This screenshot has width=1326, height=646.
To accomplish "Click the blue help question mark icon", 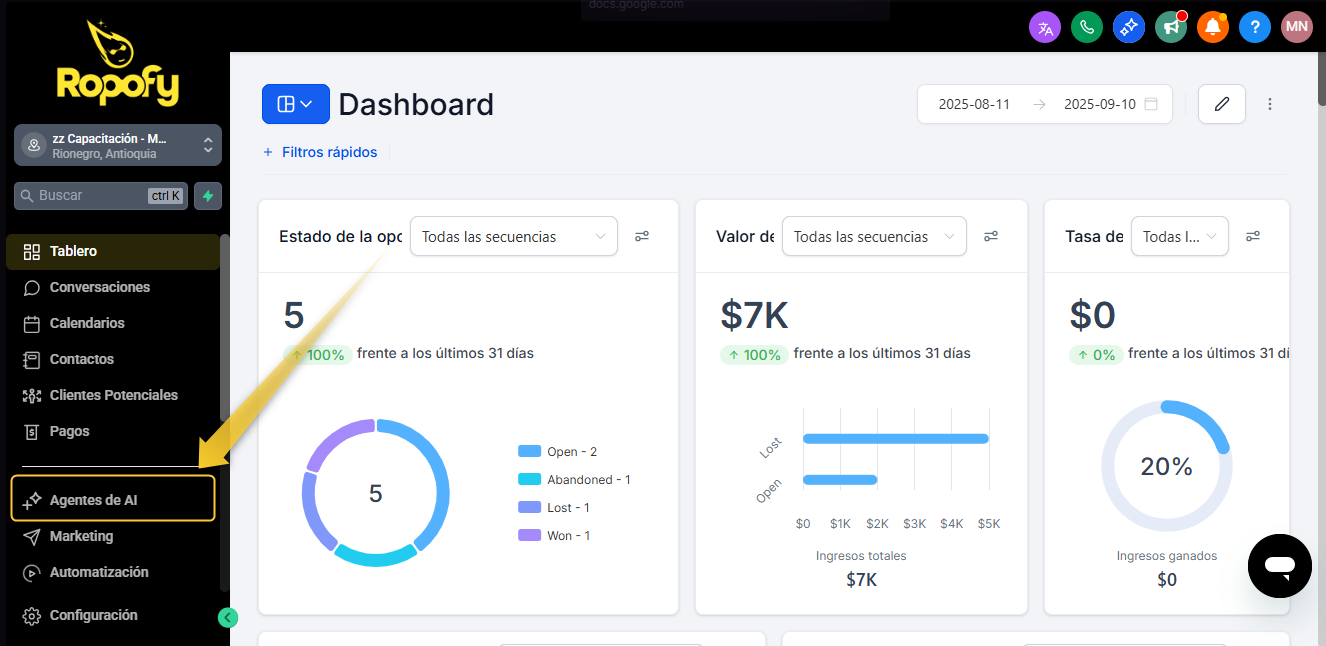I will (x=1255, y=27).
